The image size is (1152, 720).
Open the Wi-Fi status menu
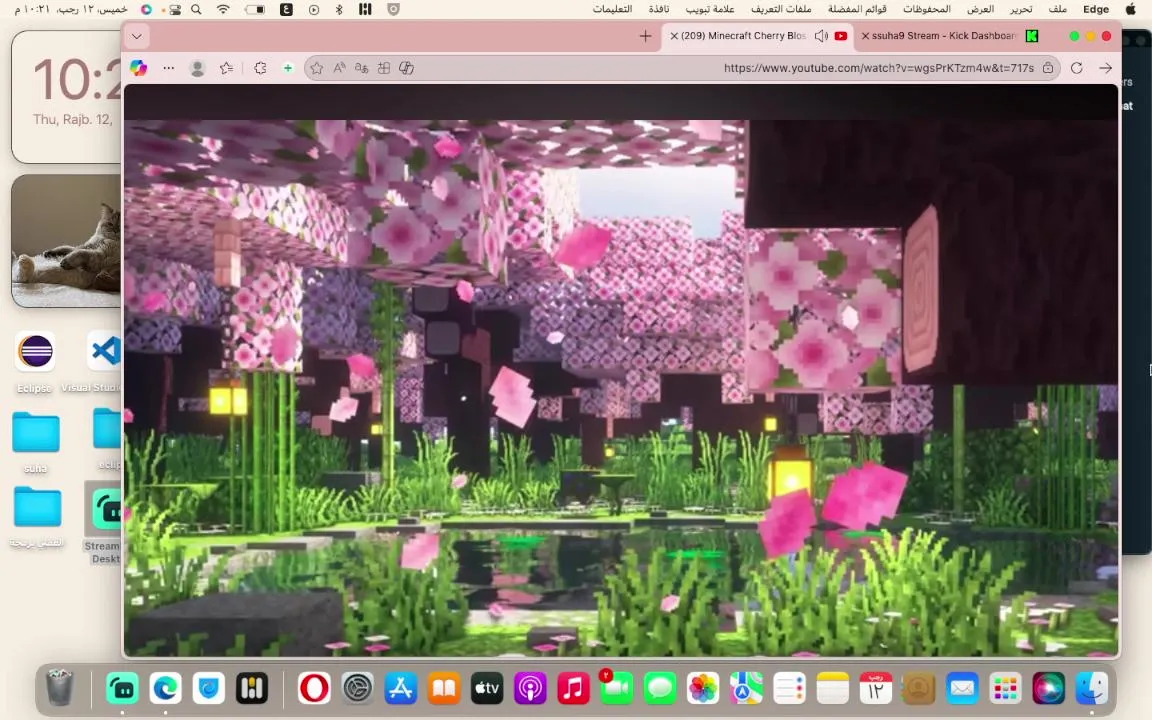223,10
